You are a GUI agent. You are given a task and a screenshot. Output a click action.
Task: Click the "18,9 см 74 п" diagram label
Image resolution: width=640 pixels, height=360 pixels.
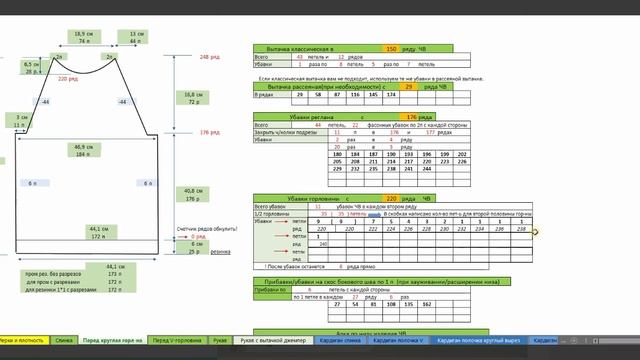[84, 37]
